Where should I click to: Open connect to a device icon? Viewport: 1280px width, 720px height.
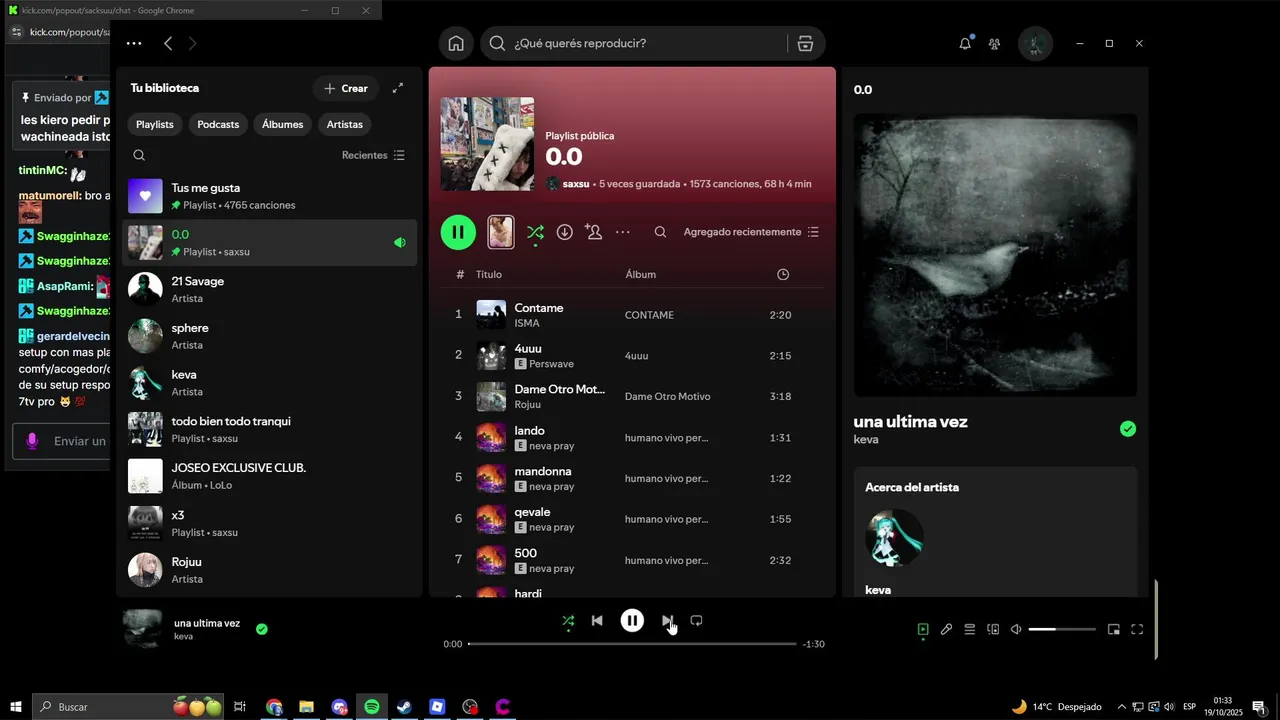[x=993, y=629]
